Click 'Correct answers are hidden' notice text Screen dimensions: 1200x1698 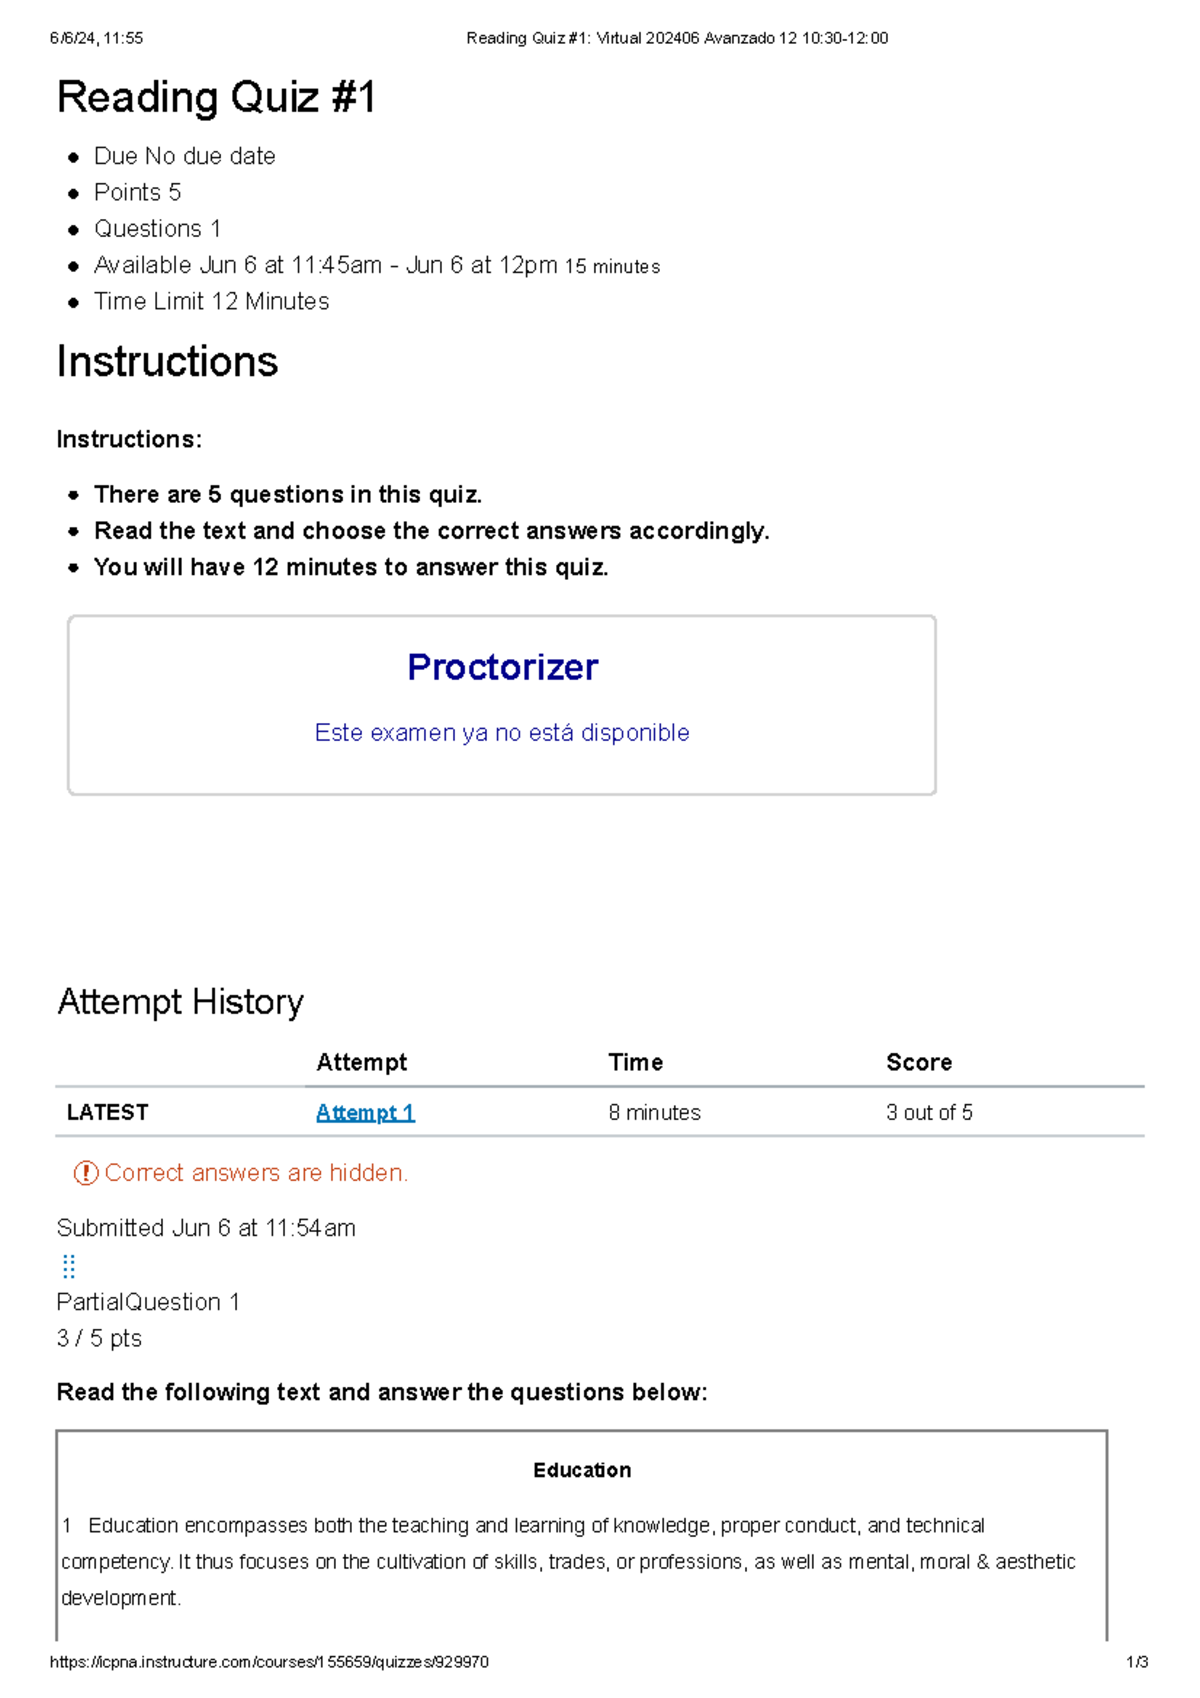256,1172
